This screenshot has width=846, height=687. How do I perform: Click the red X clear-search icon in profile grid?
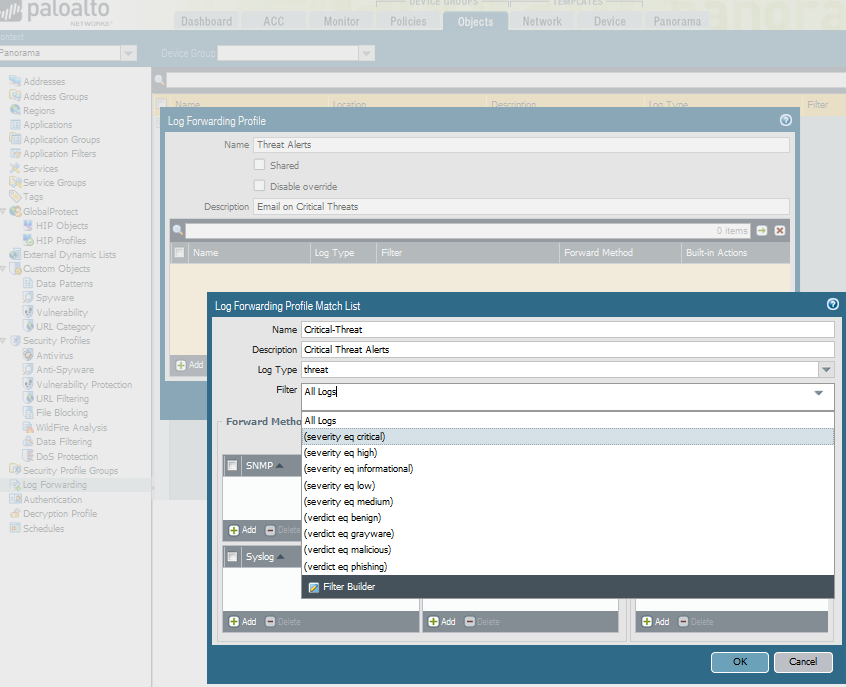(x=780, y=230)
